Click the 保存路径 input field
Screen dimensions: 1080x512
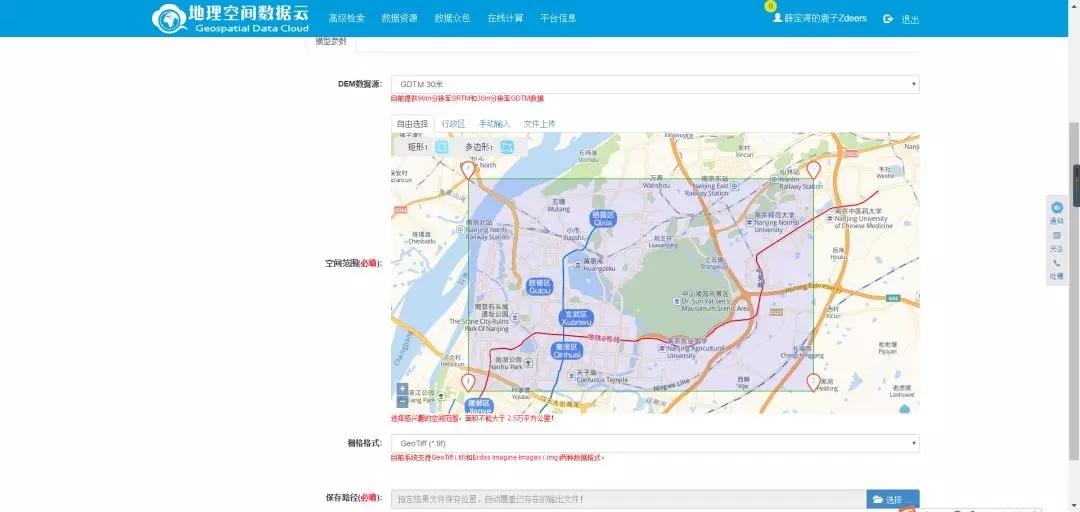pyautogui.click(x=628, y=499)
